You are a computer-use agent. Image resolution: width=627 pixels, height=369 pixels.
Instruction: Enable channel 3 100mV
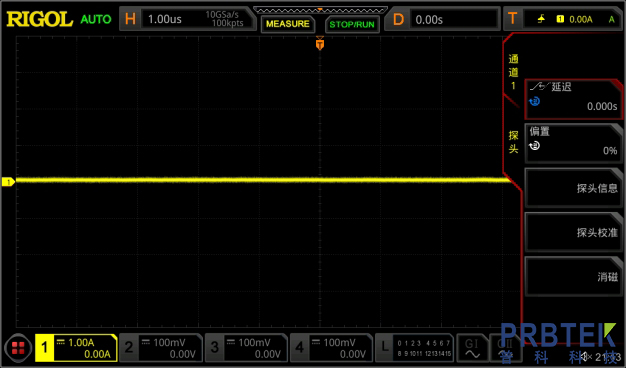click(246, 347)
